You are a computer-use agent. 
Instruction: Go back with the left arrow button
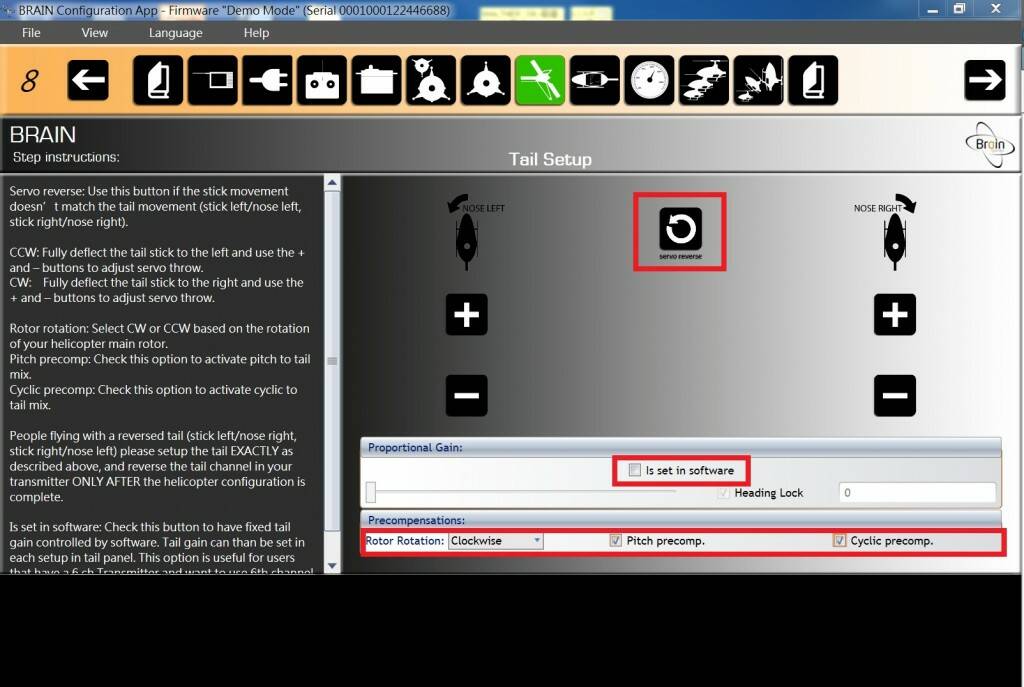point(88,80)
